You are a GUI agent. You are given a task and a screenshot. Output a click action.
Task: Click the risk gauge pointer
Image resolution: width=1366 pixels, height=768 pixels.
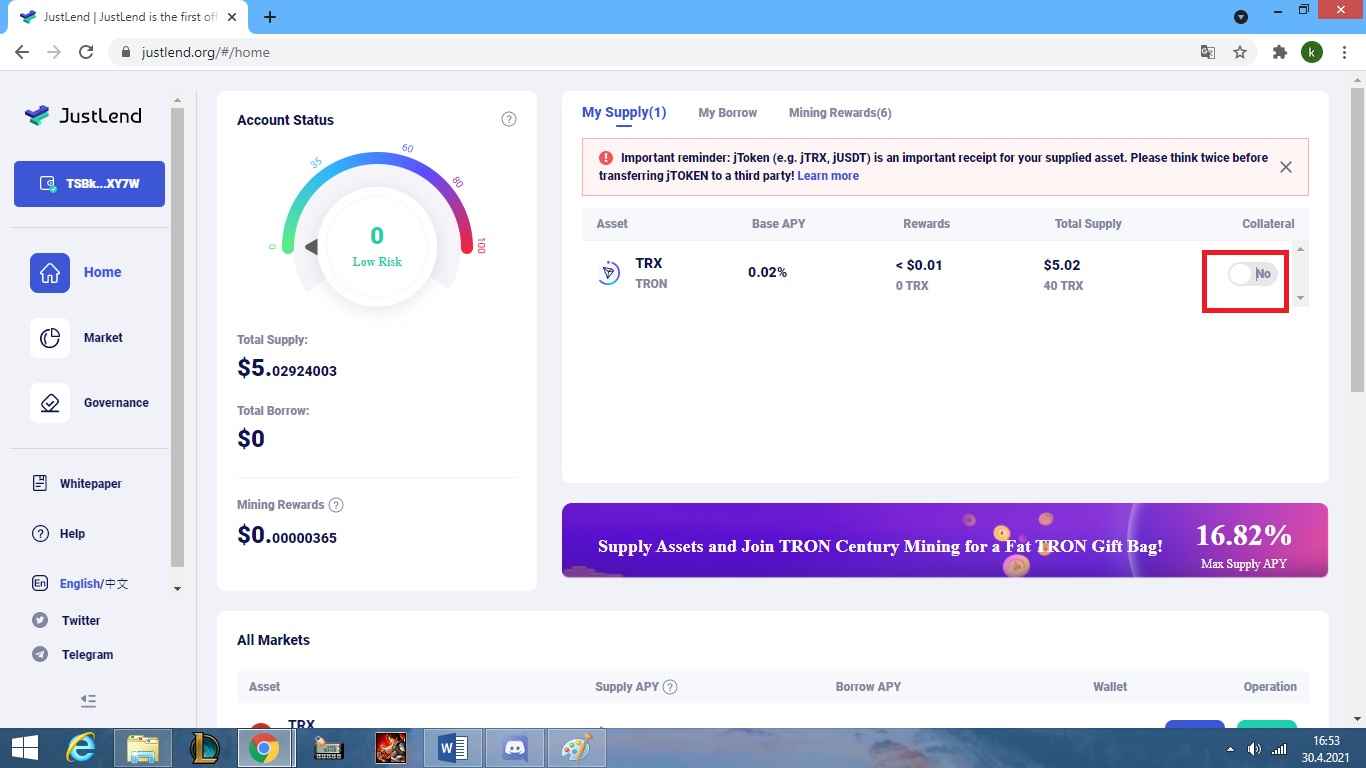pos(311,247)
